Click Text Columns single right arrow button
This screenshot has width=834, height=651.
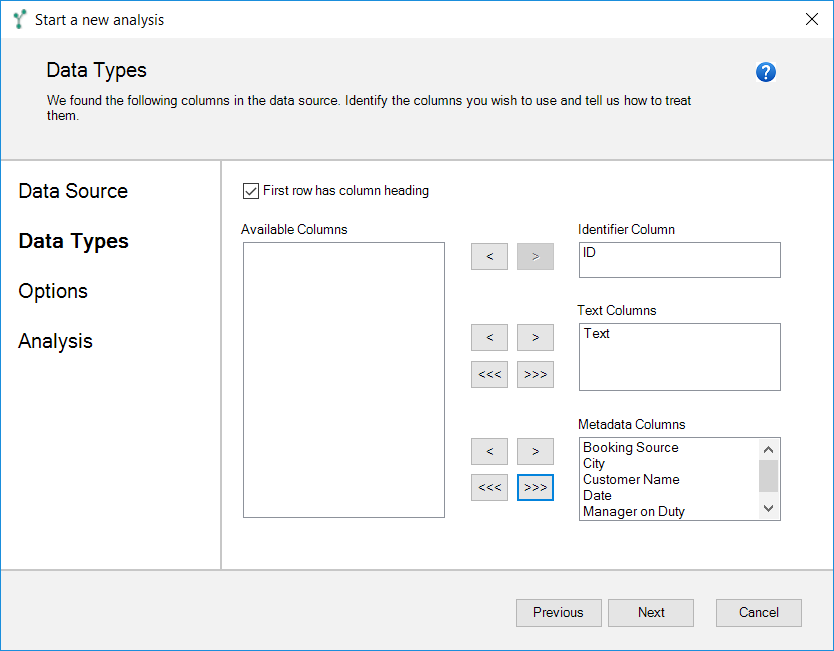(x=535, y=337)
